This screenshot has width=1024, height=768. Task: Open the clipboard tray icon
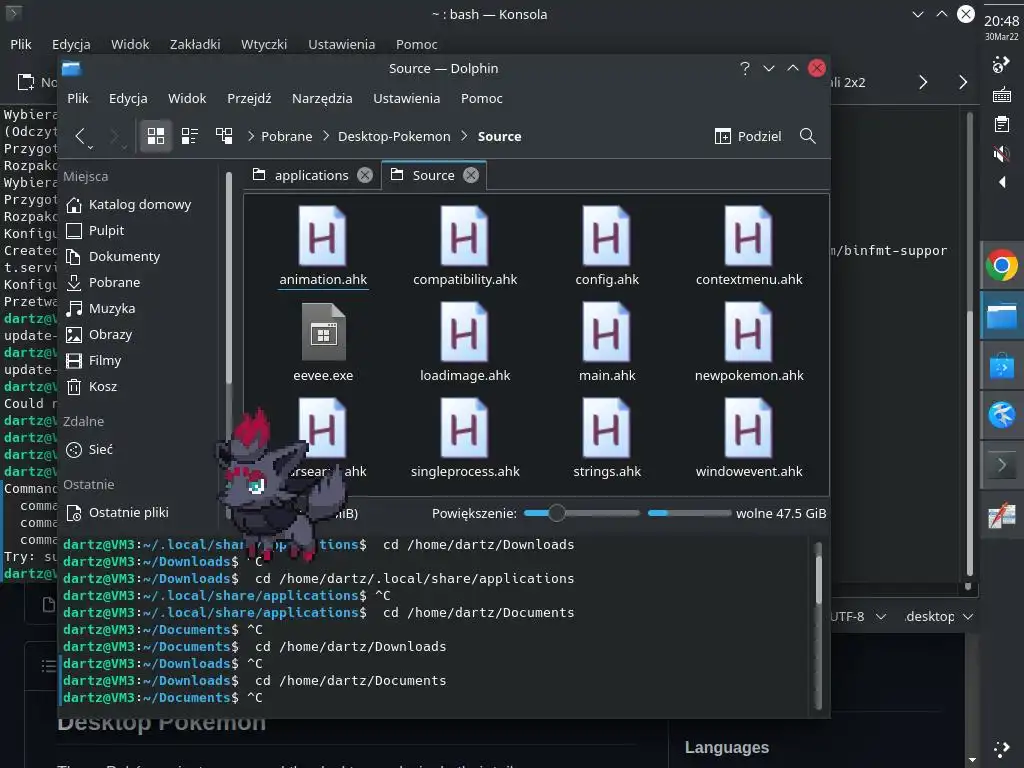click(1001, 124)
